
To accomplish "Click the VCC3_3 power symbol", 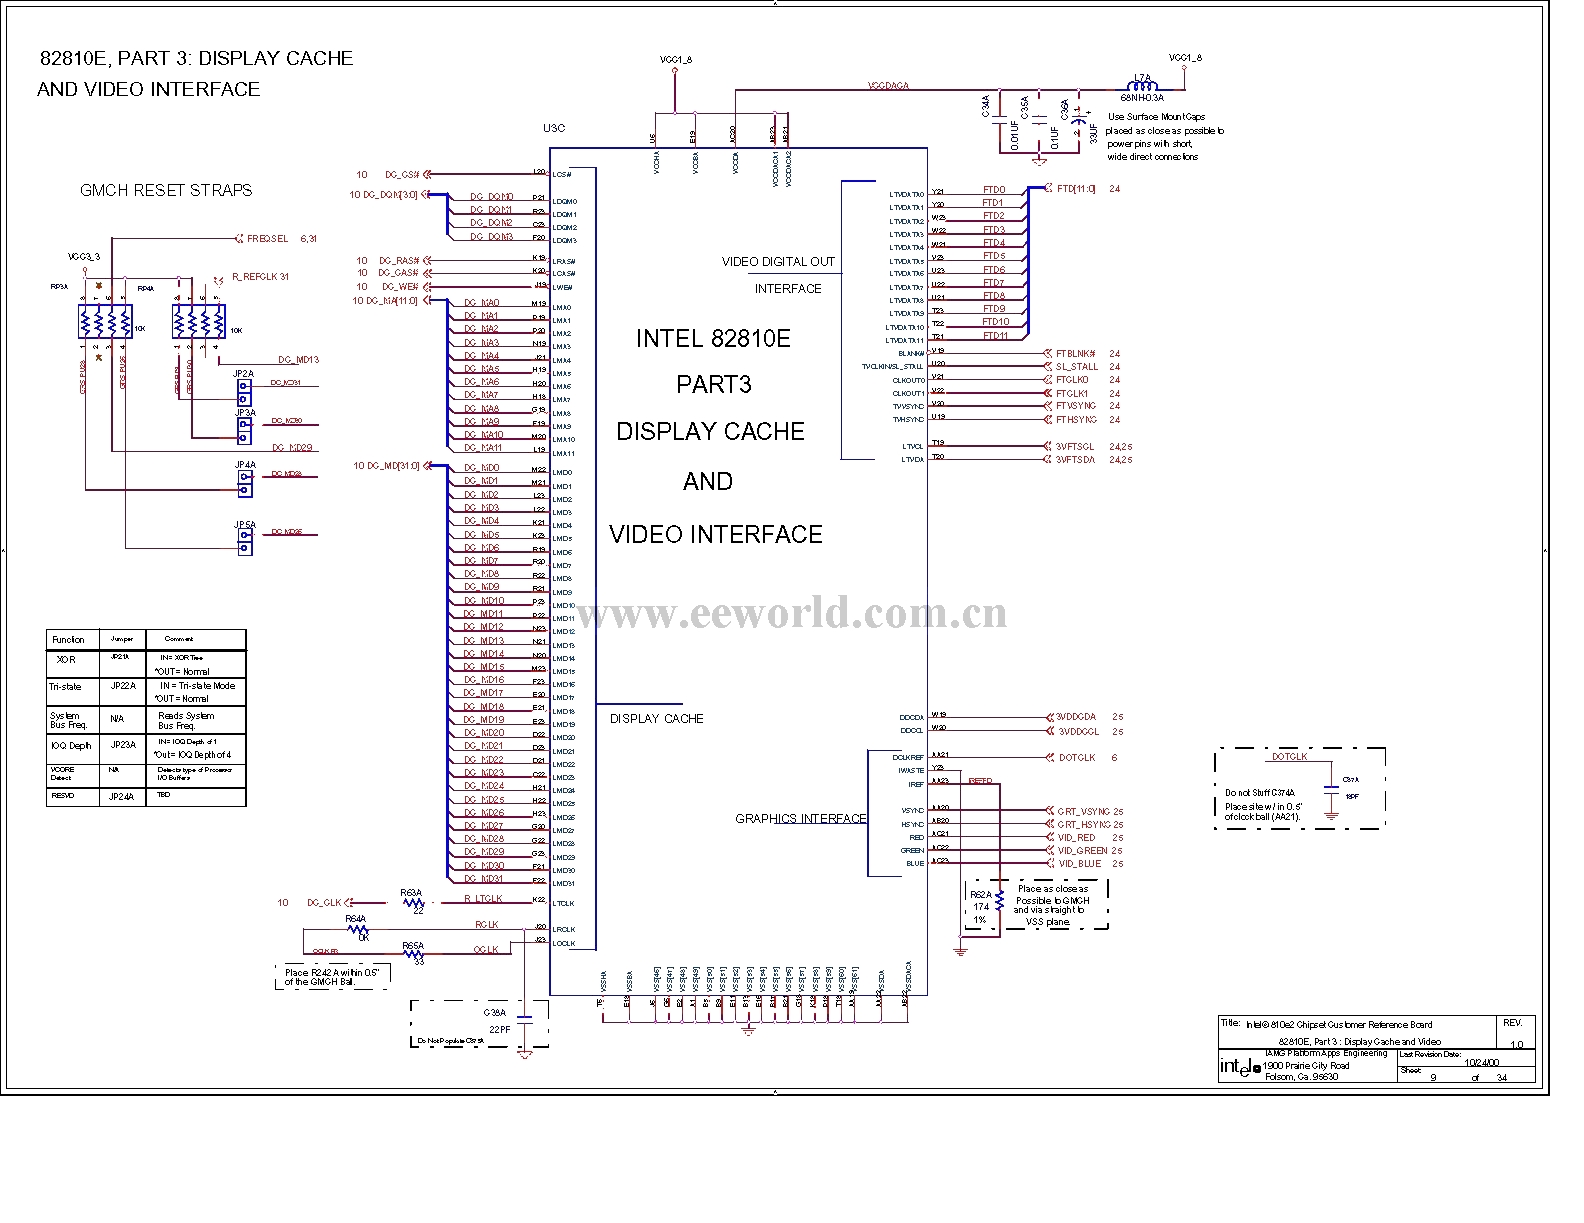I will pyautogui.click(x=85, y=262).
